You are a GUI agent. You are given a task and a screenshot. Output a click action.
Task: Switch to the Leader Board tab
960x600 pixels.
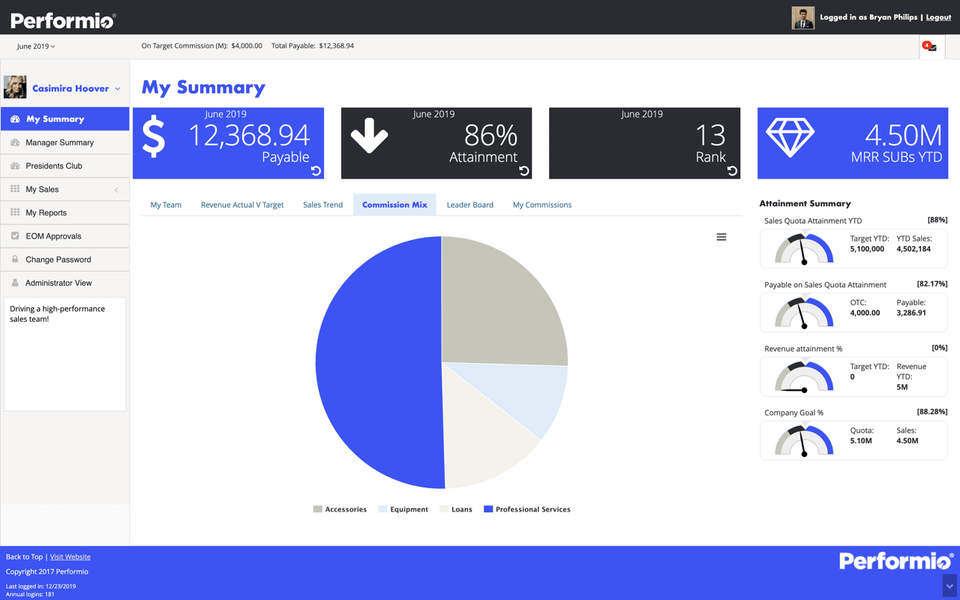pyautogui.click(x=469, y=205)
